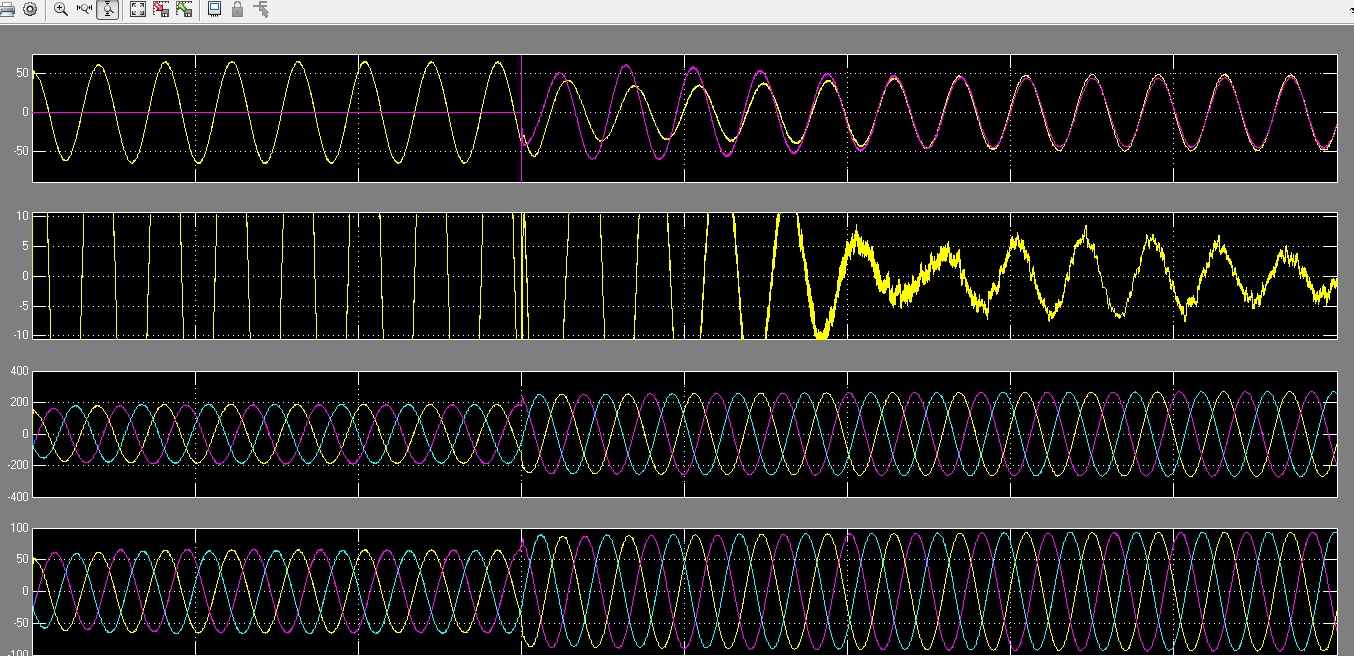Save current axes settings icon
1354x656 pixels.
(x=161, y=9)
